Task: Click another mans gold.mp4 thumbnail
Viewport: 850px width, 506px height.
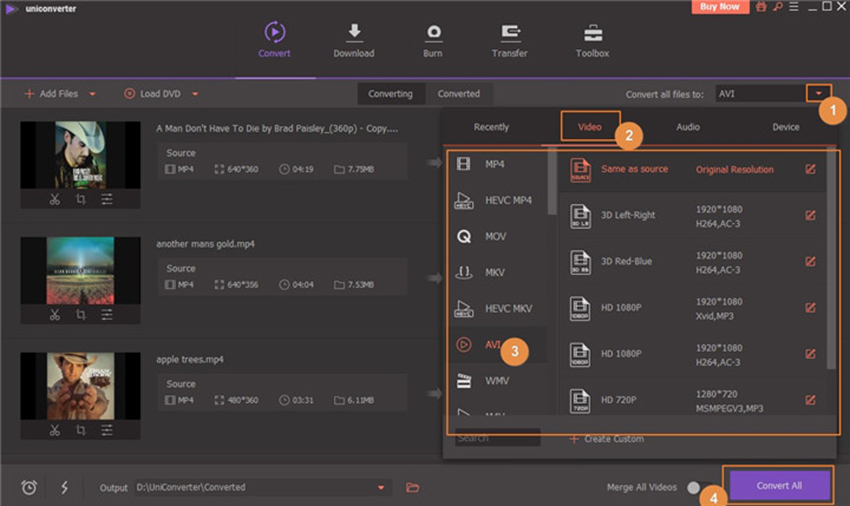Action: (x=80, y=271)
